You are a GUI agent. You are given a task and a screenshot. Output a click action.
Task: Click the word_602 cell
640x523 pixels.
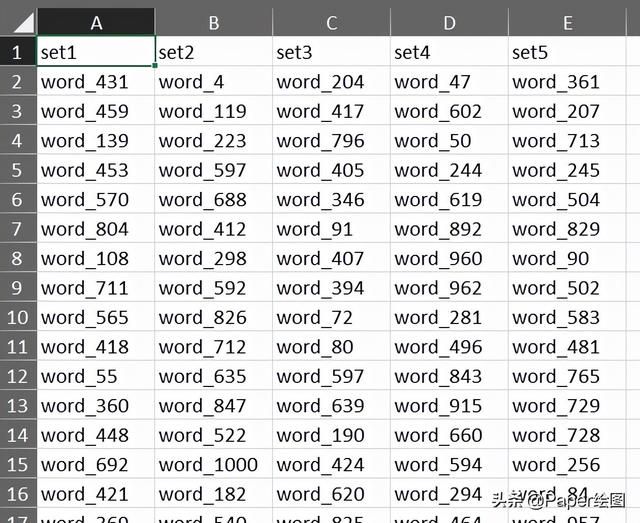pos(449,110)
